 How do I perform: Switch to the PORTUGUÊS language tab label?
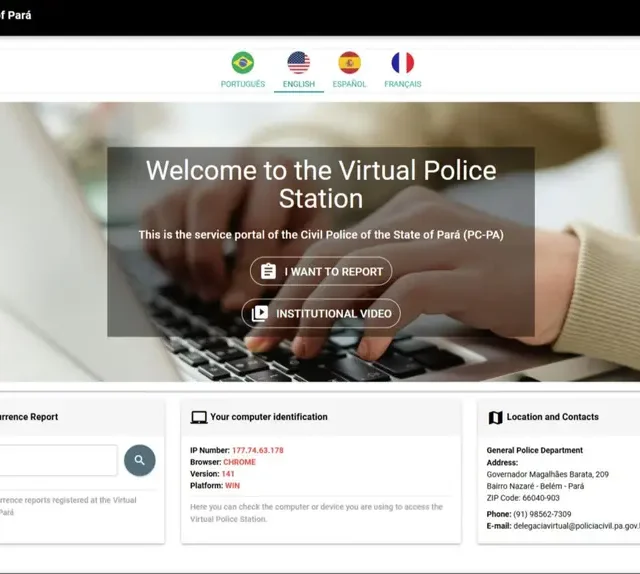coord(243,84)
